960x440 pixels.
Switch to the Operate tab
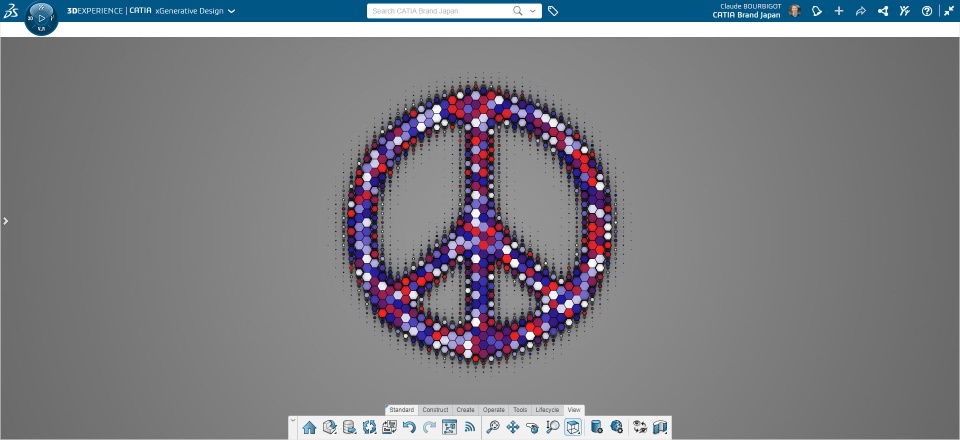pos(493,410)
